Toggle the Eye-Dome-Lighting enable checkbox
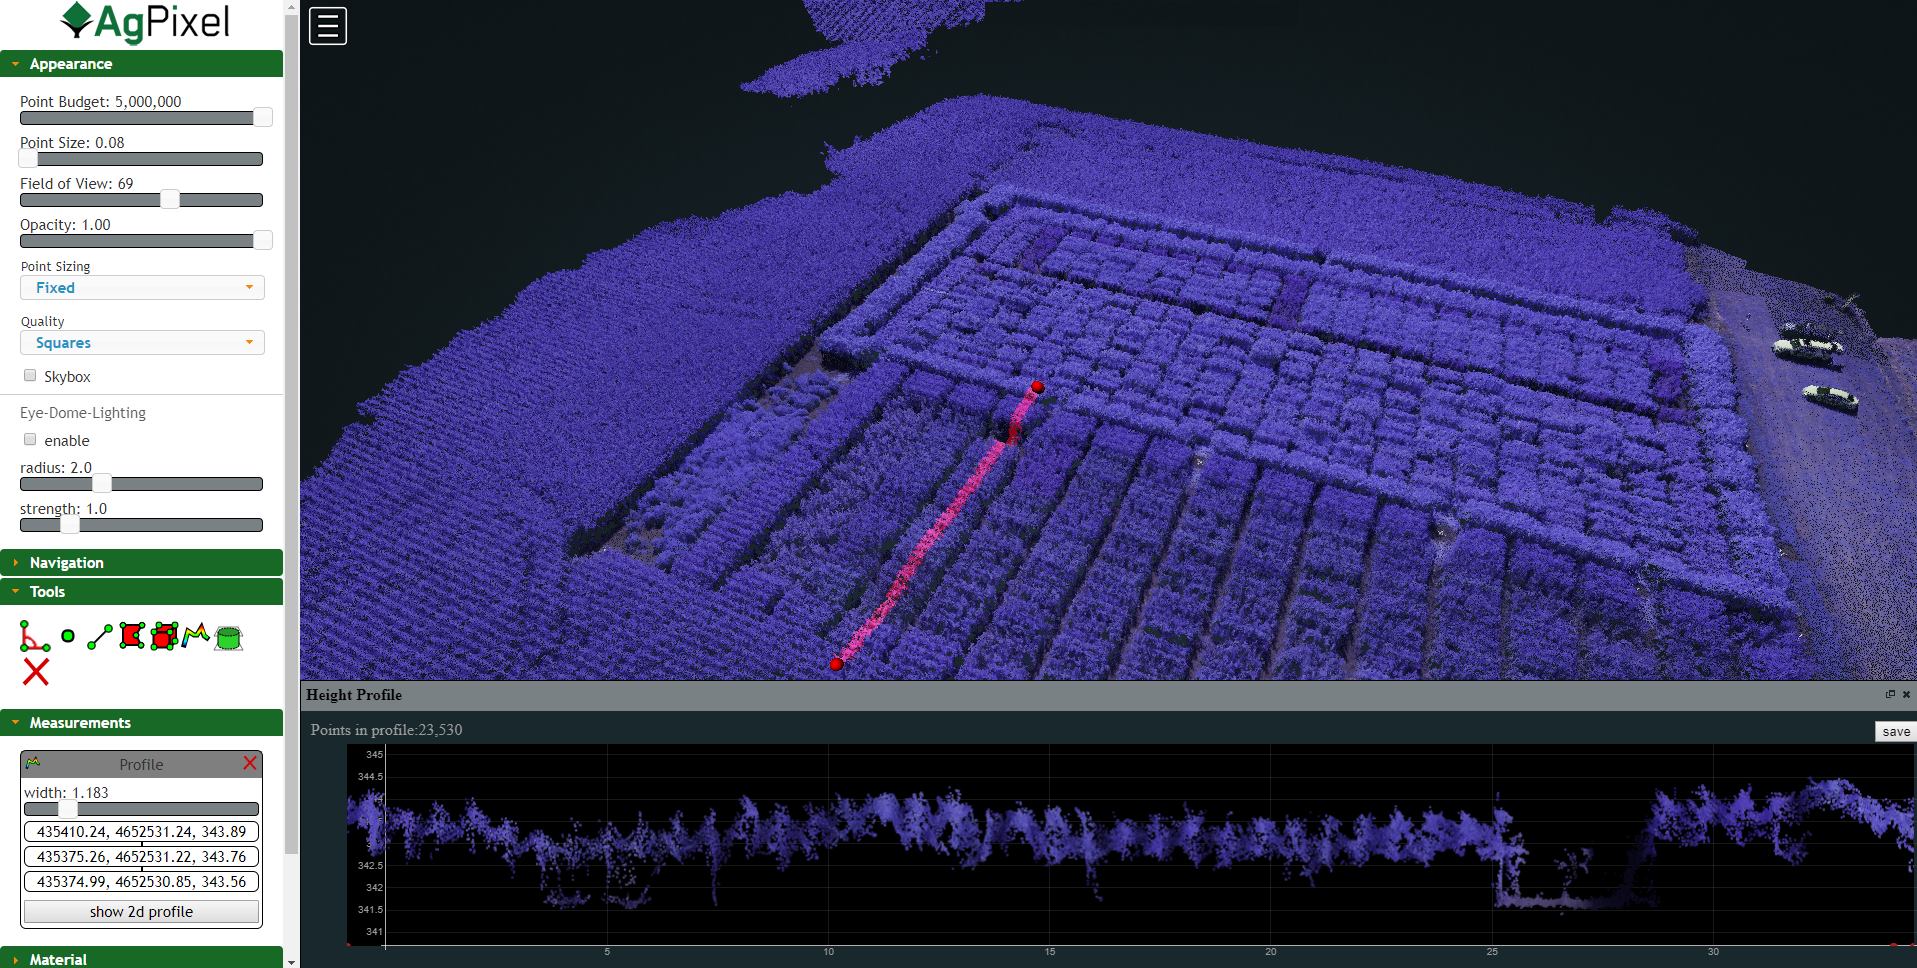Screen dimensions: 1917x968 [x=30, y=440]
